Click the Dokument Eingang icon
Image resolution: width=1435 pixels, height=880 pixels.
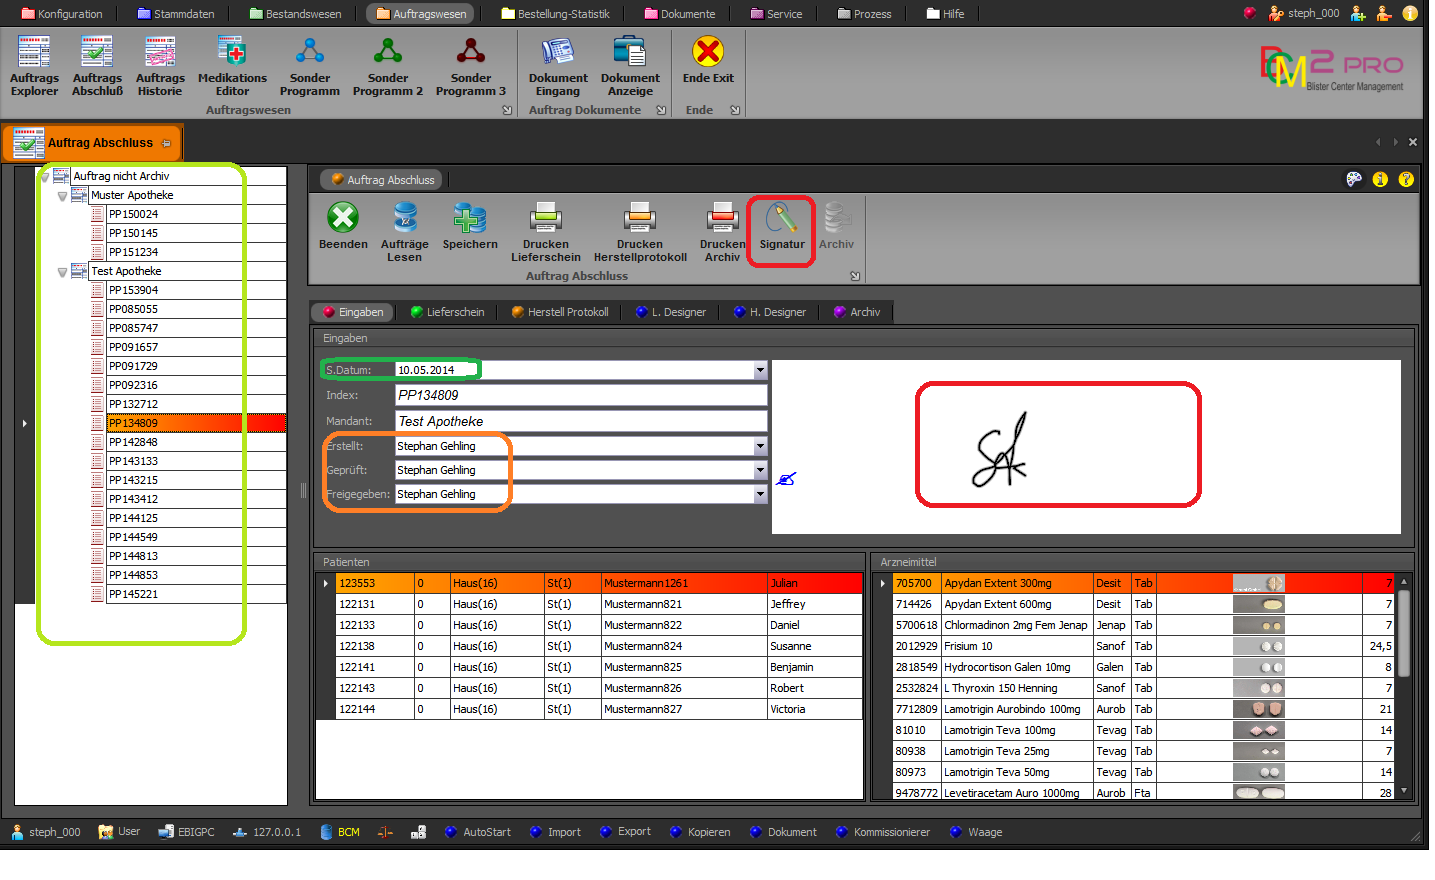tap(558, 53)
